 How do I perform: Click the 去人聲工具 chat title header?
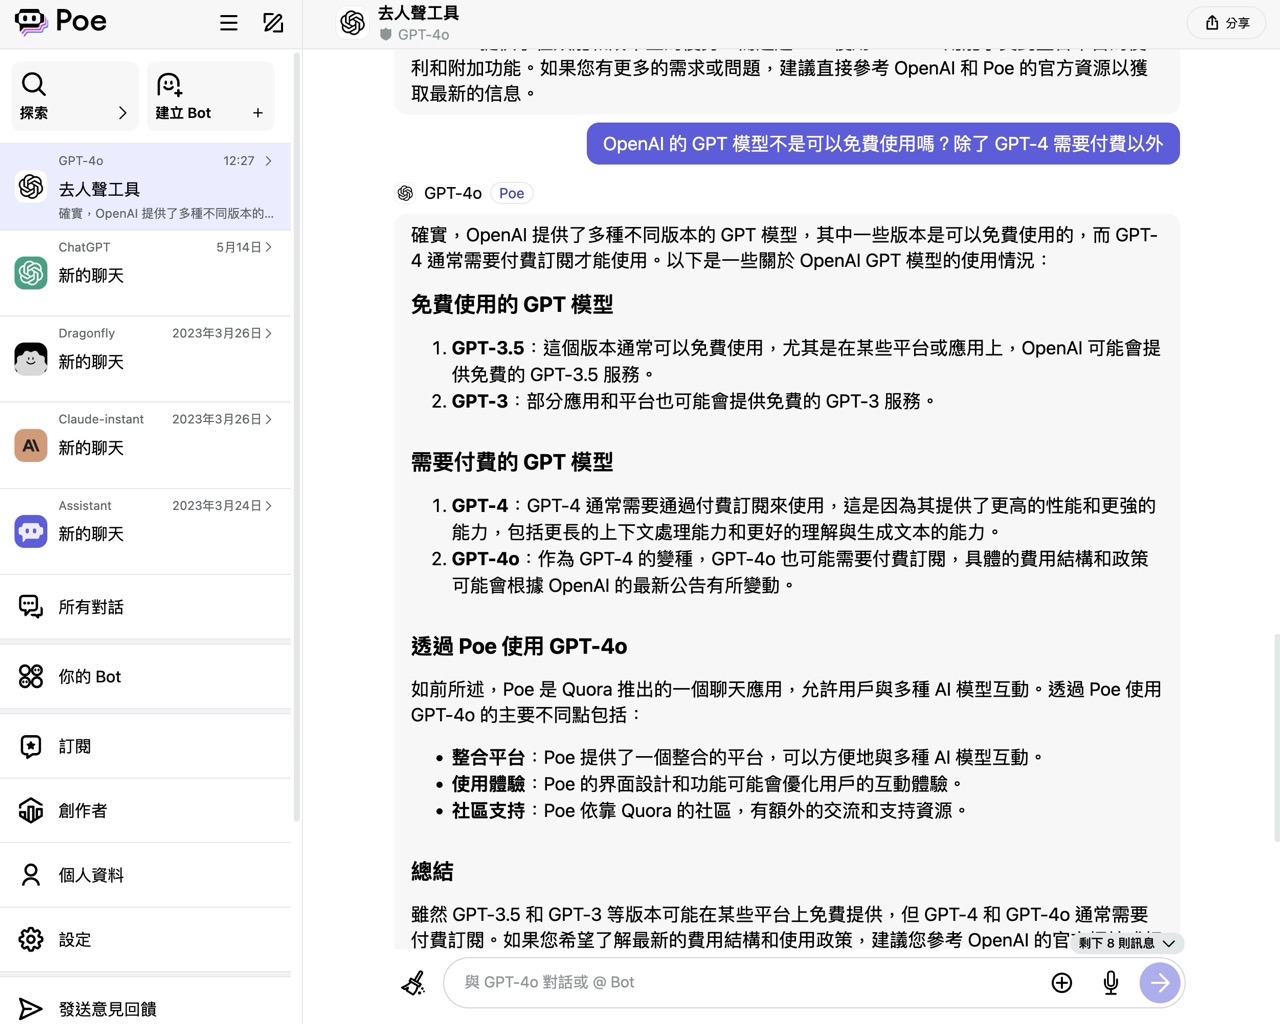tap(418, 13)
